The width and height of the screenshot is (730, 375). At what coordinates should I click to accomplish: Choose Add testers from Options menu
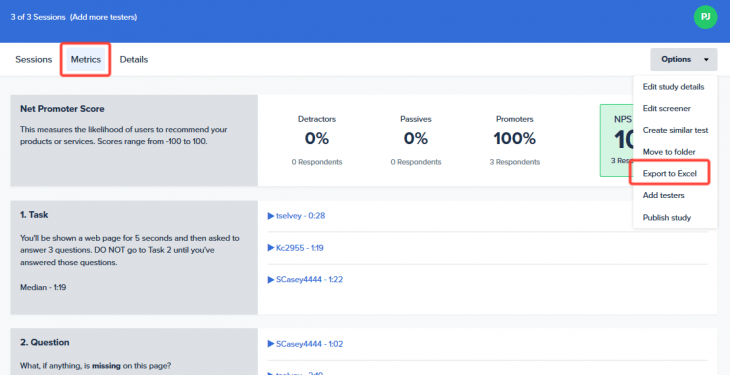coord(663,195)
